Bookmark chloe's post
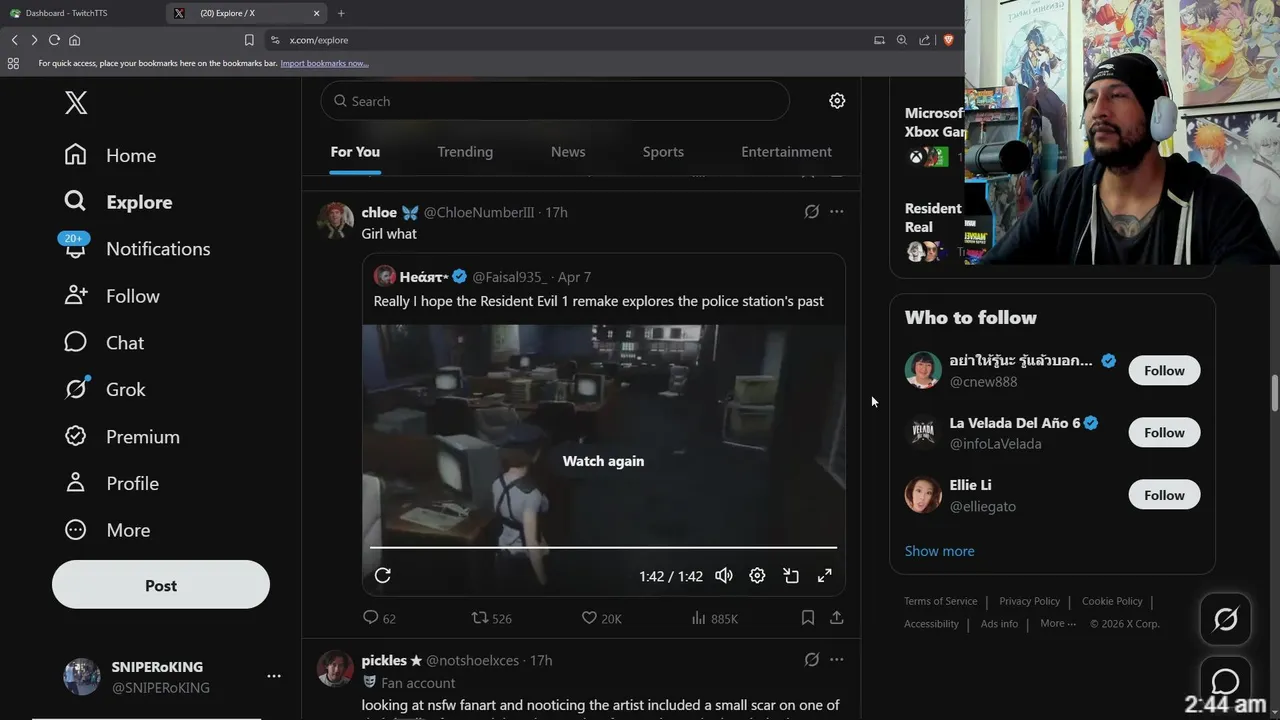 click(x=808, y=618)
